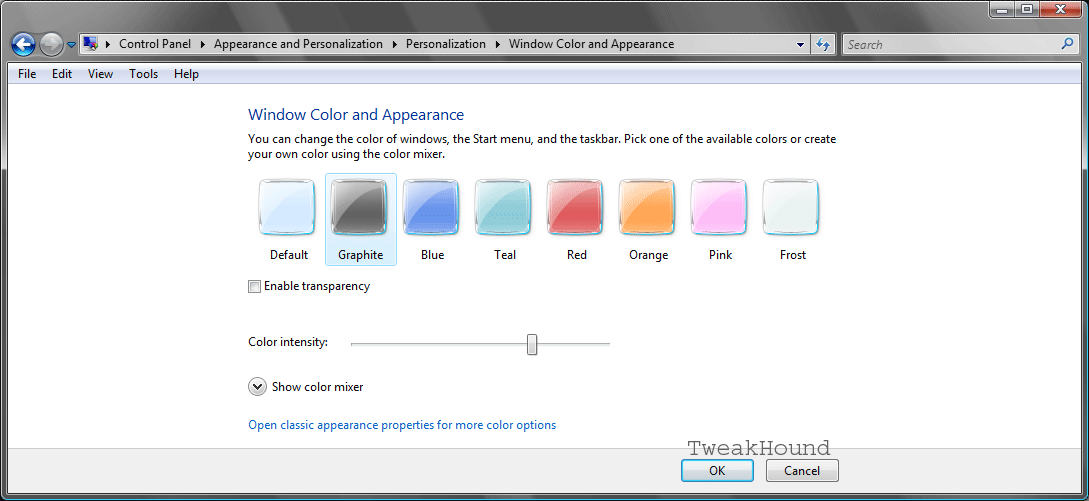Click the search magnifier icon
This screenshot has width=1089, height=501.
[x=1067, y=44]
